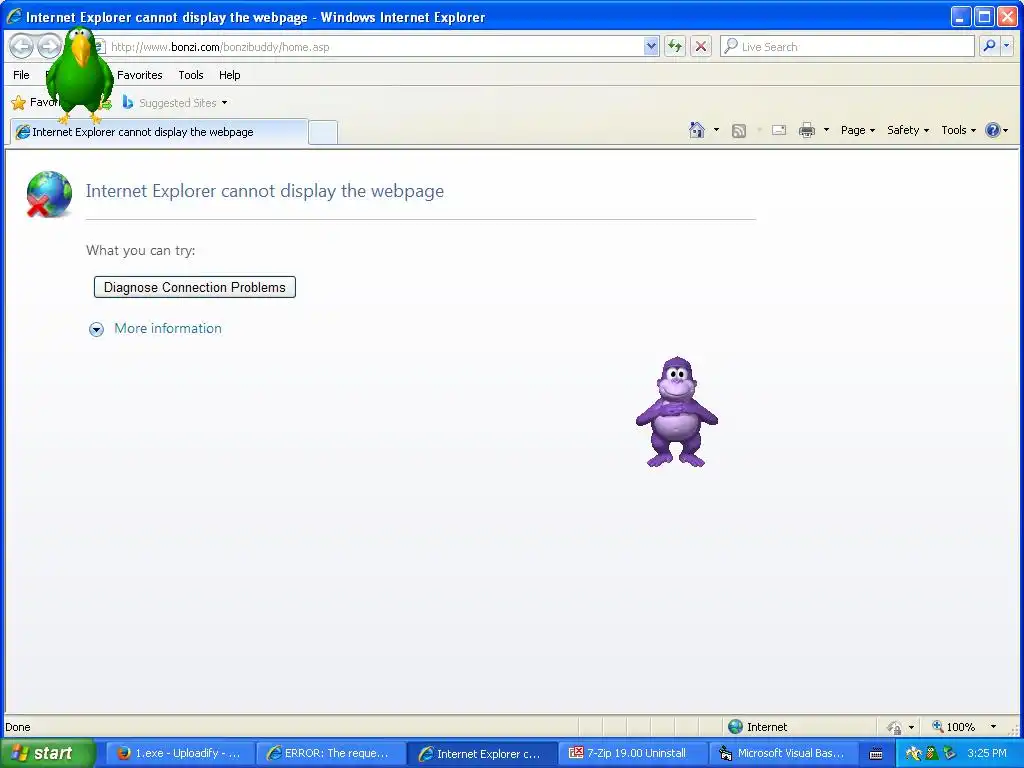Click the Print printer icon
Screen dimensions: 1024x768
tap(807, 130)
